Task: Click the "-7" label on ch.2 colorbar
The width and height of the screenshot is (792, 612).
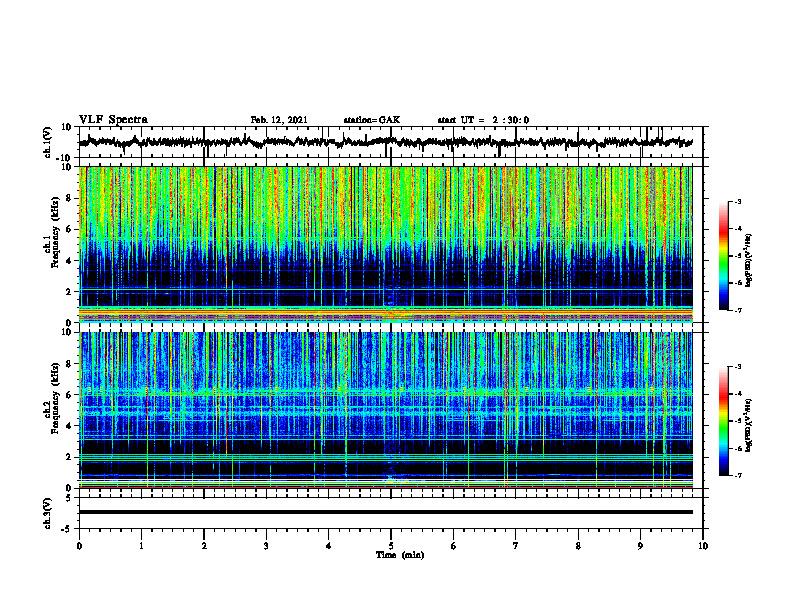Action: coord(737,475)
